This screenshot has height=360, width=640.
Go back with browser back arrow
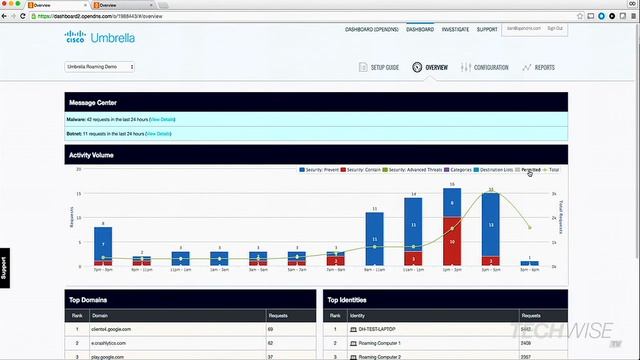4,16
